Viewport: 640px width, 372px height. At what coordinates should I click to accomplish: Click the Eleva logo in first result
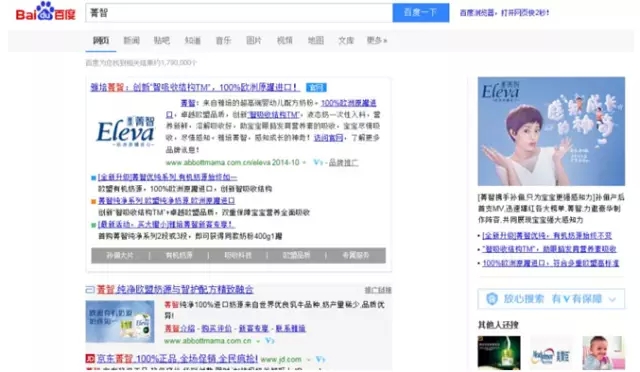[125, 131]
